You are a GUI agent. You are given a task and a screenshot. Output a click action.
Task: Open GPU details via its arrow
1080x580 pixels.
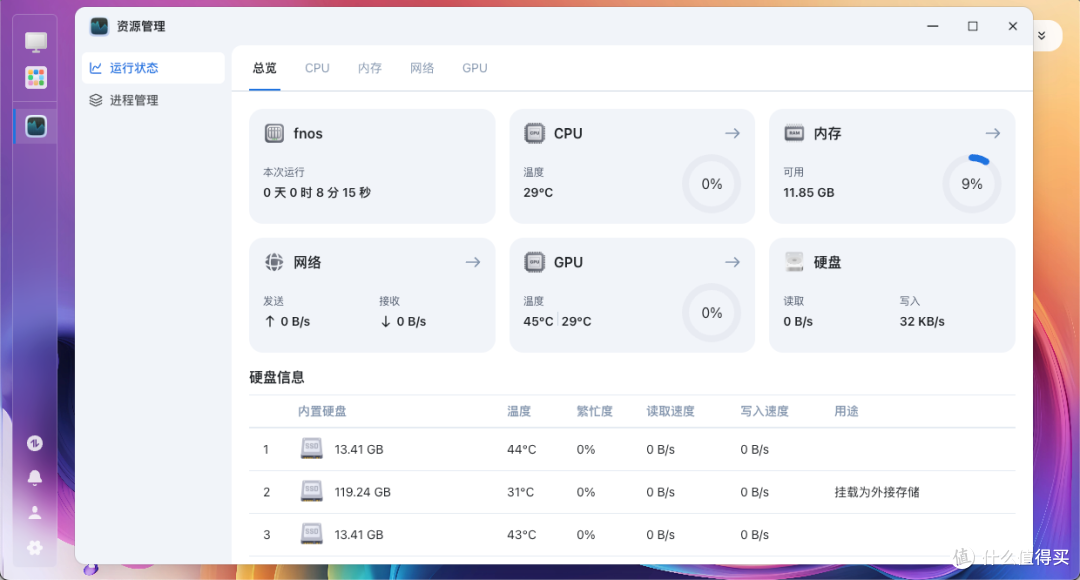tap(732, 262)
